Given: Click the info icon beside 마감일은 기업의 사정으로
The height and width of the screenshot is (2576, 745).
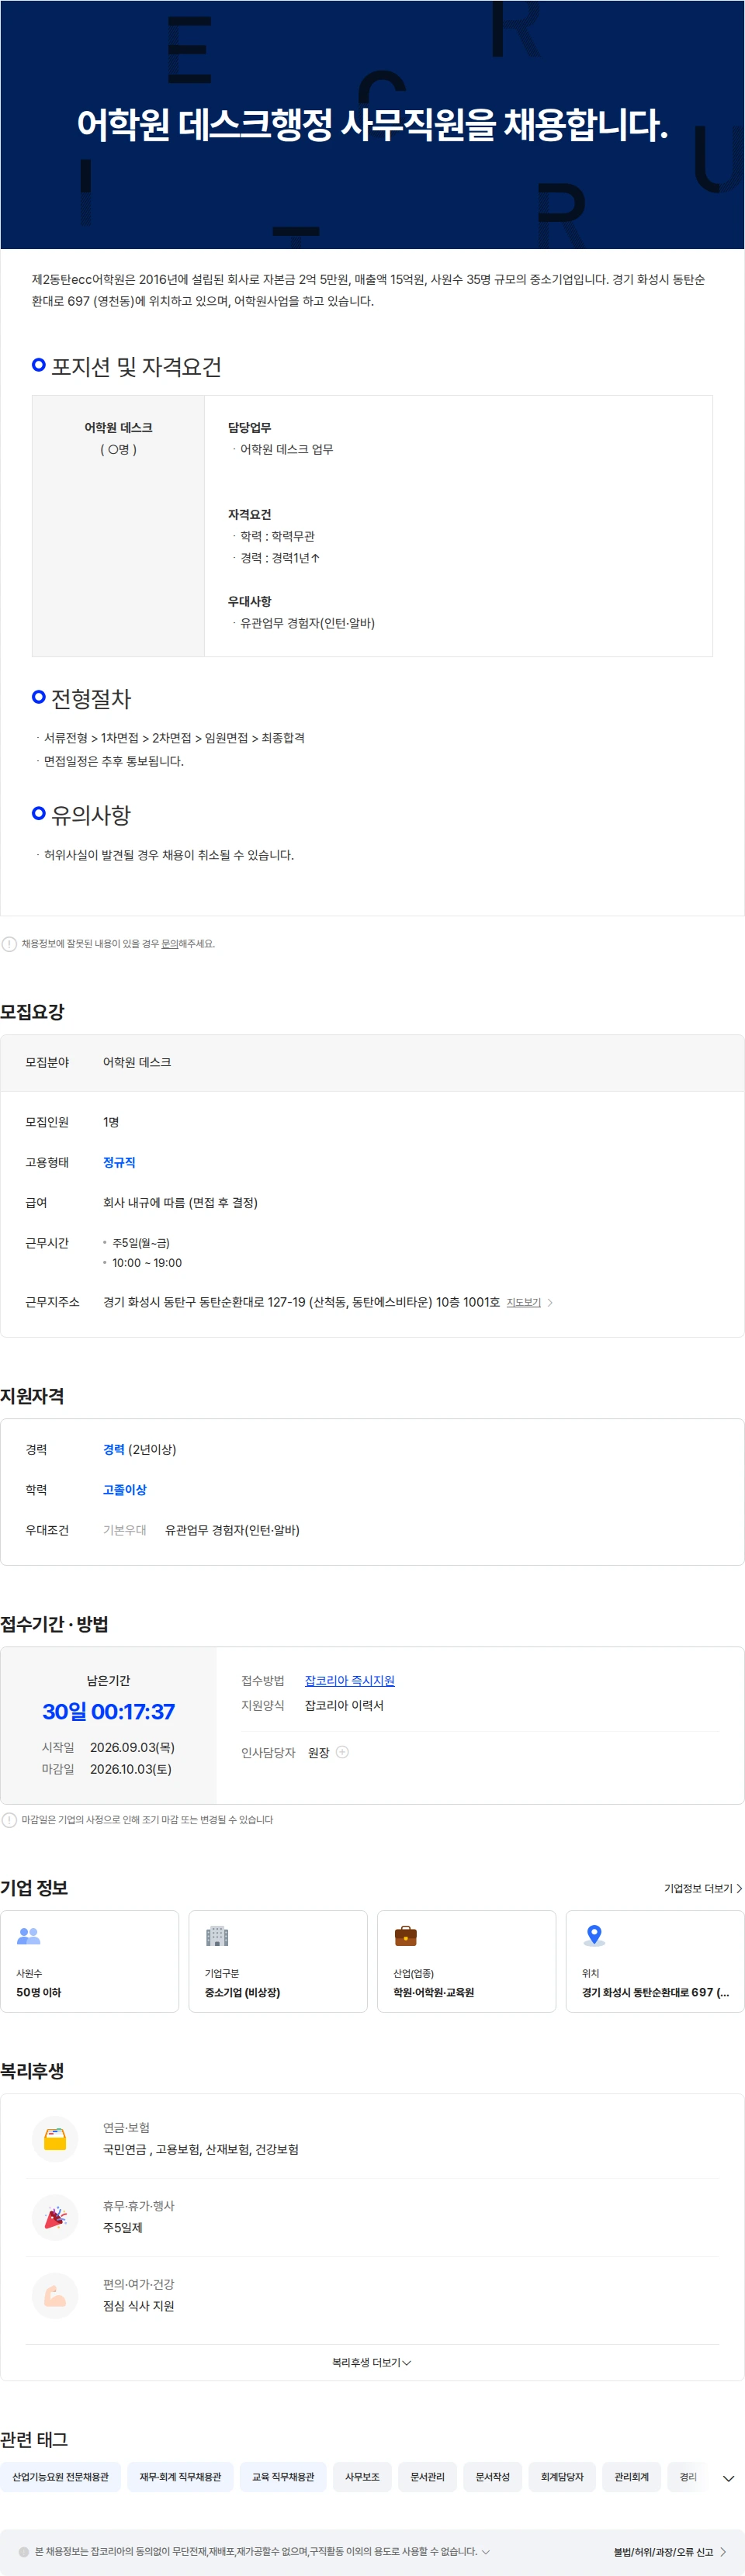Looking at the screenshot, I should 9,1819.
